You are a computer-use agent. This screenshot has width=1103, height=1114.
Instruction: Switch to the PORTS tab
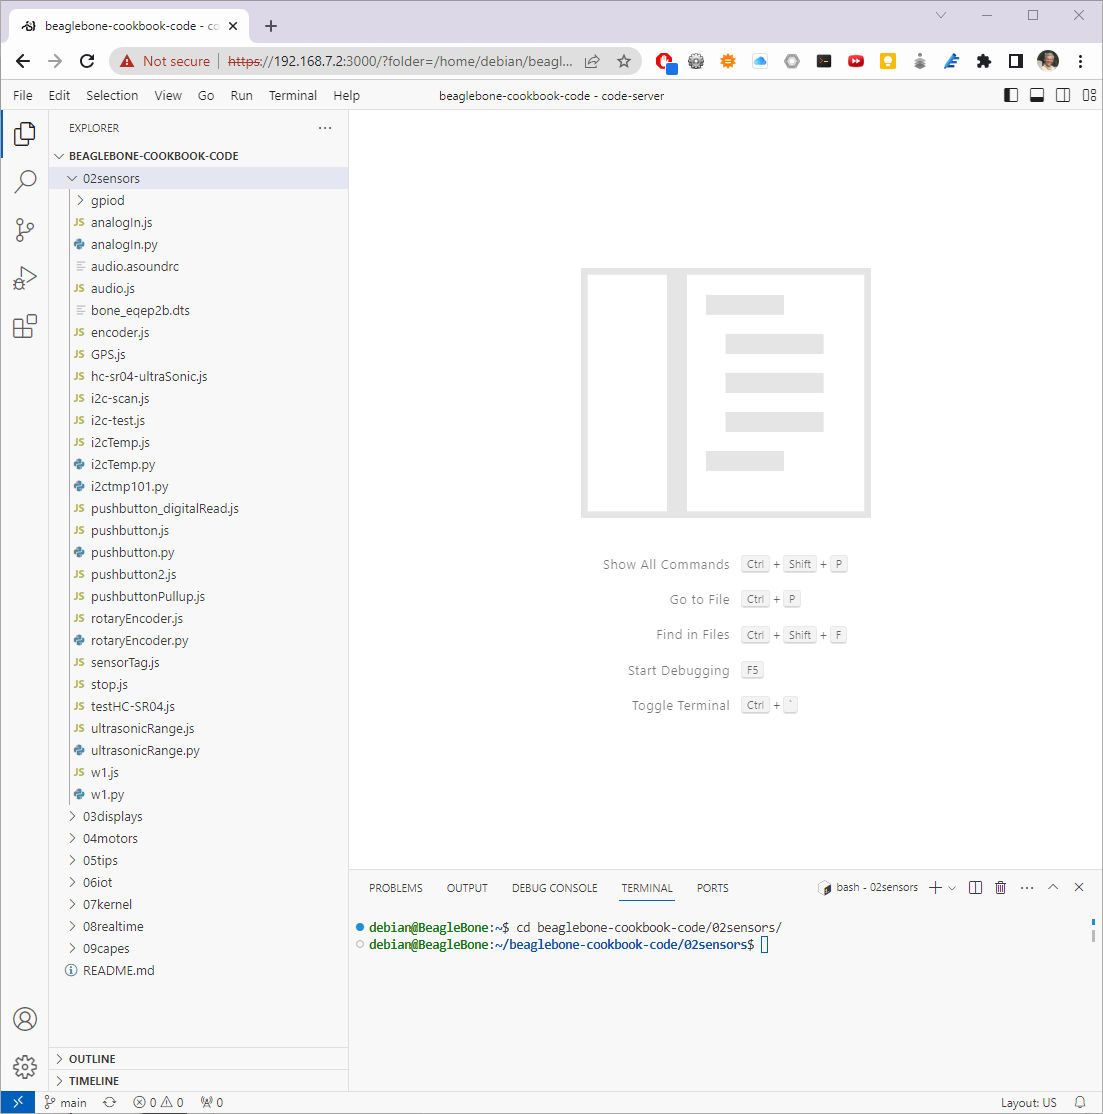712,888
